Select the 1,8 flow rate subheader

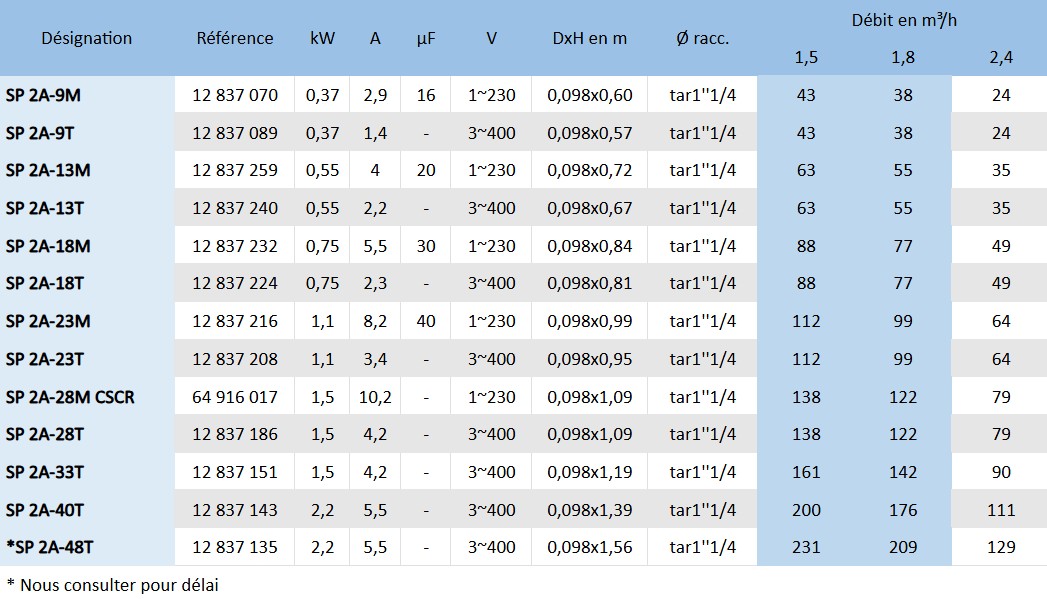pyautogui.click(x=902, y=57)
